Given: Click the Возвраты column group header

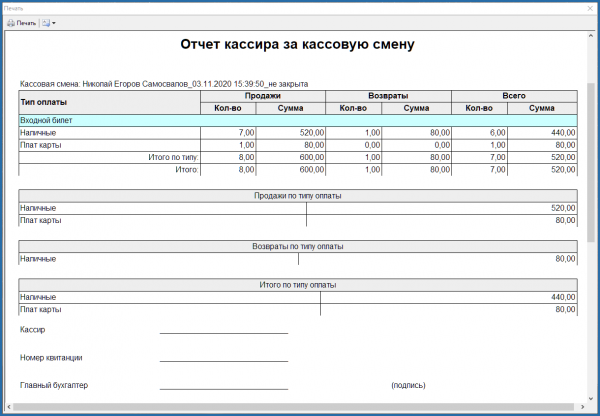Looking at the screenshot, I should click(x=388, y=96).
